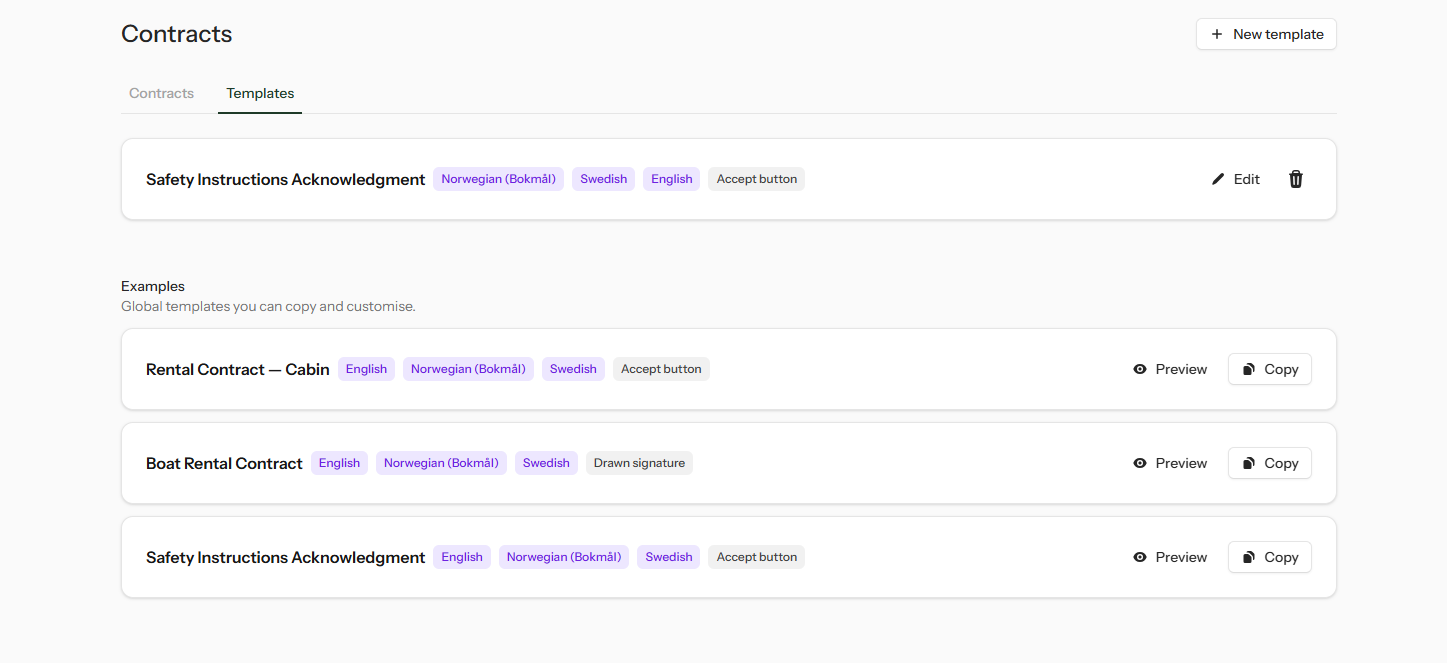Preview the example Safety Instructions Acknowledgment template

(x=1170, y=557)
